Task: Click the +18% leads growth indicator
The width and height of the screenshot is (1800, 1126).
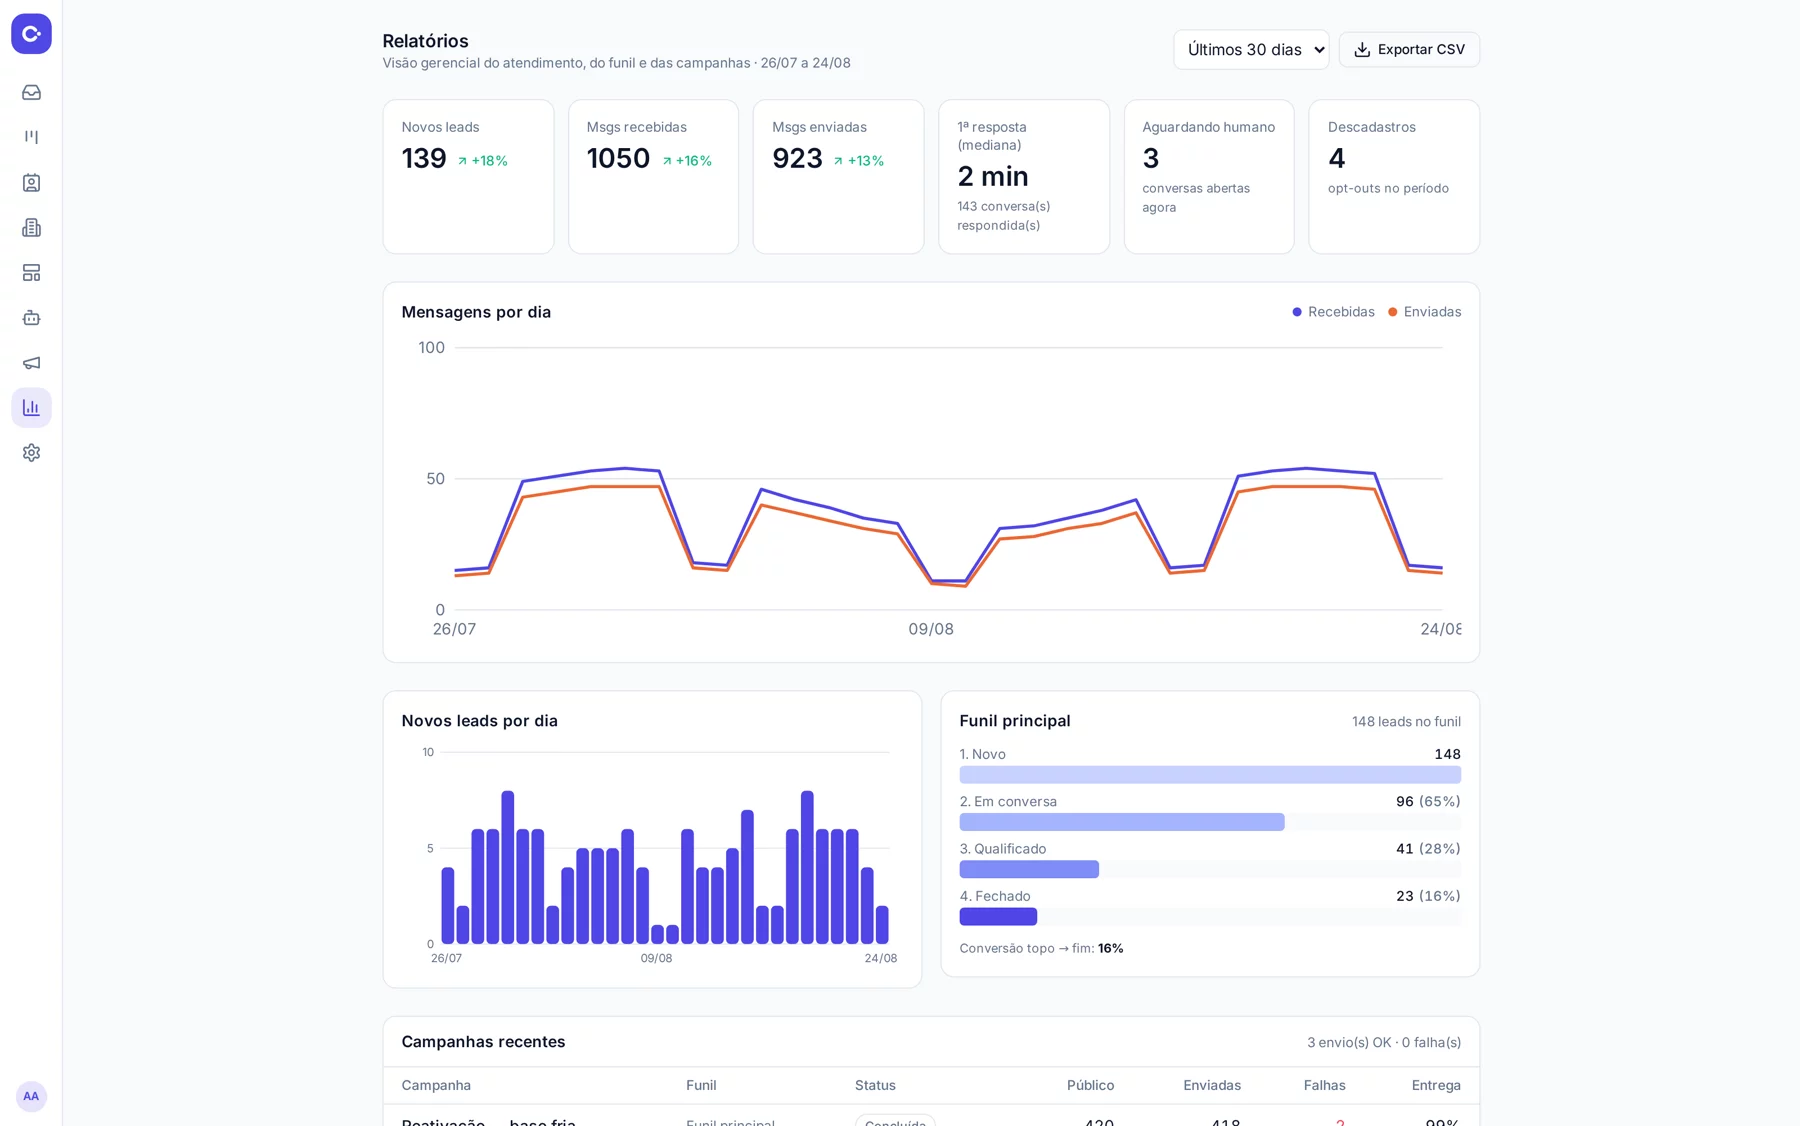Action: (482, 161)
